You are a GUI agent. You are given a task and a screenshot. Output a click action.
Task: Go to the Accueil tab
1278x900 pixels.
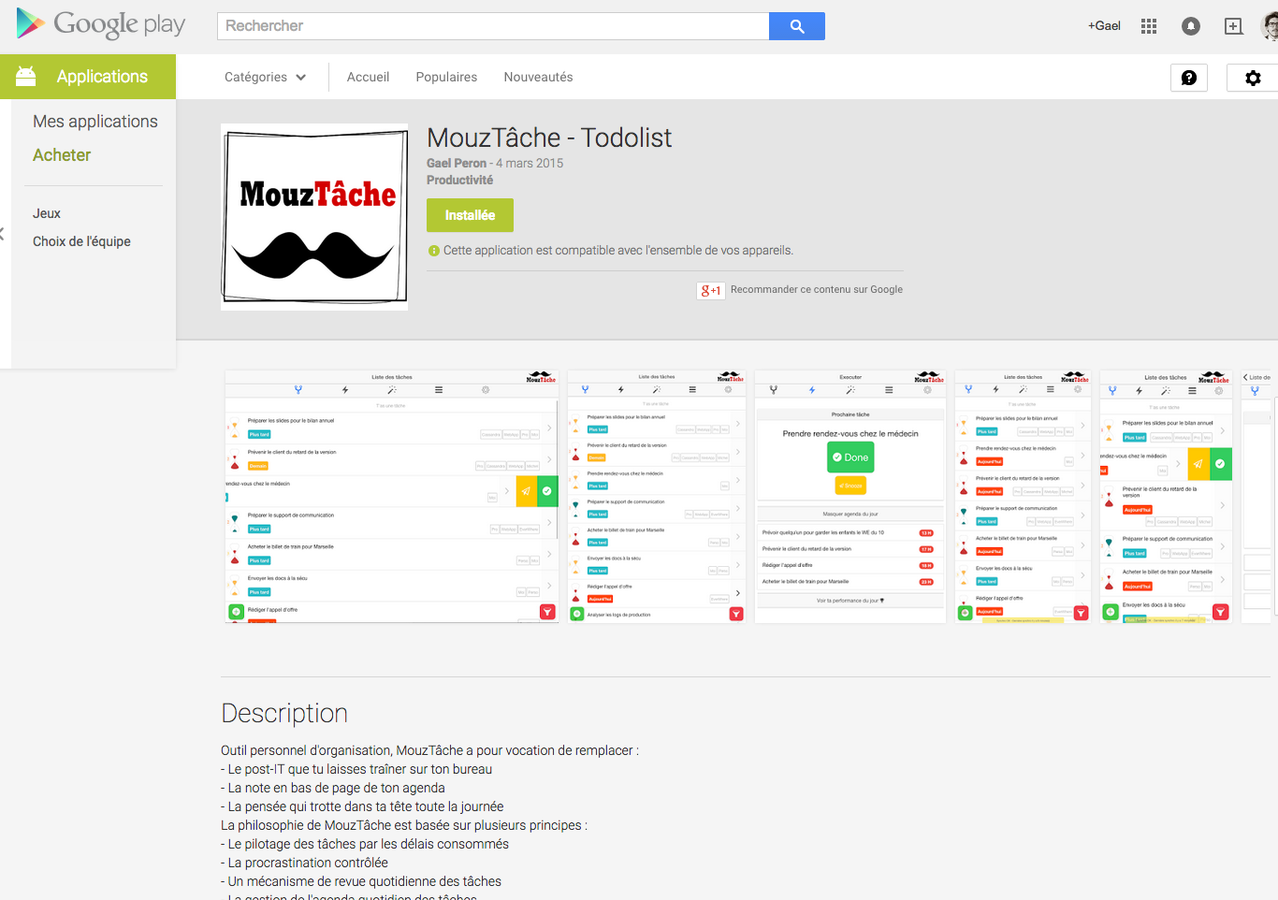click(x=368, y=77)
